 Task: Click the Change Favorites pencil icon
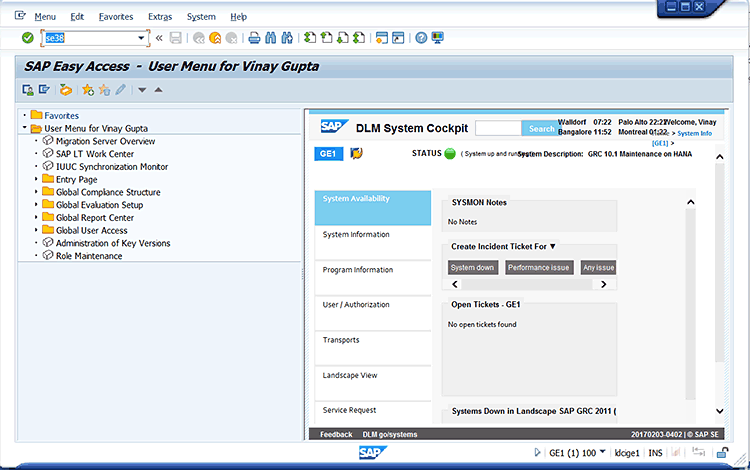(121, 89)
